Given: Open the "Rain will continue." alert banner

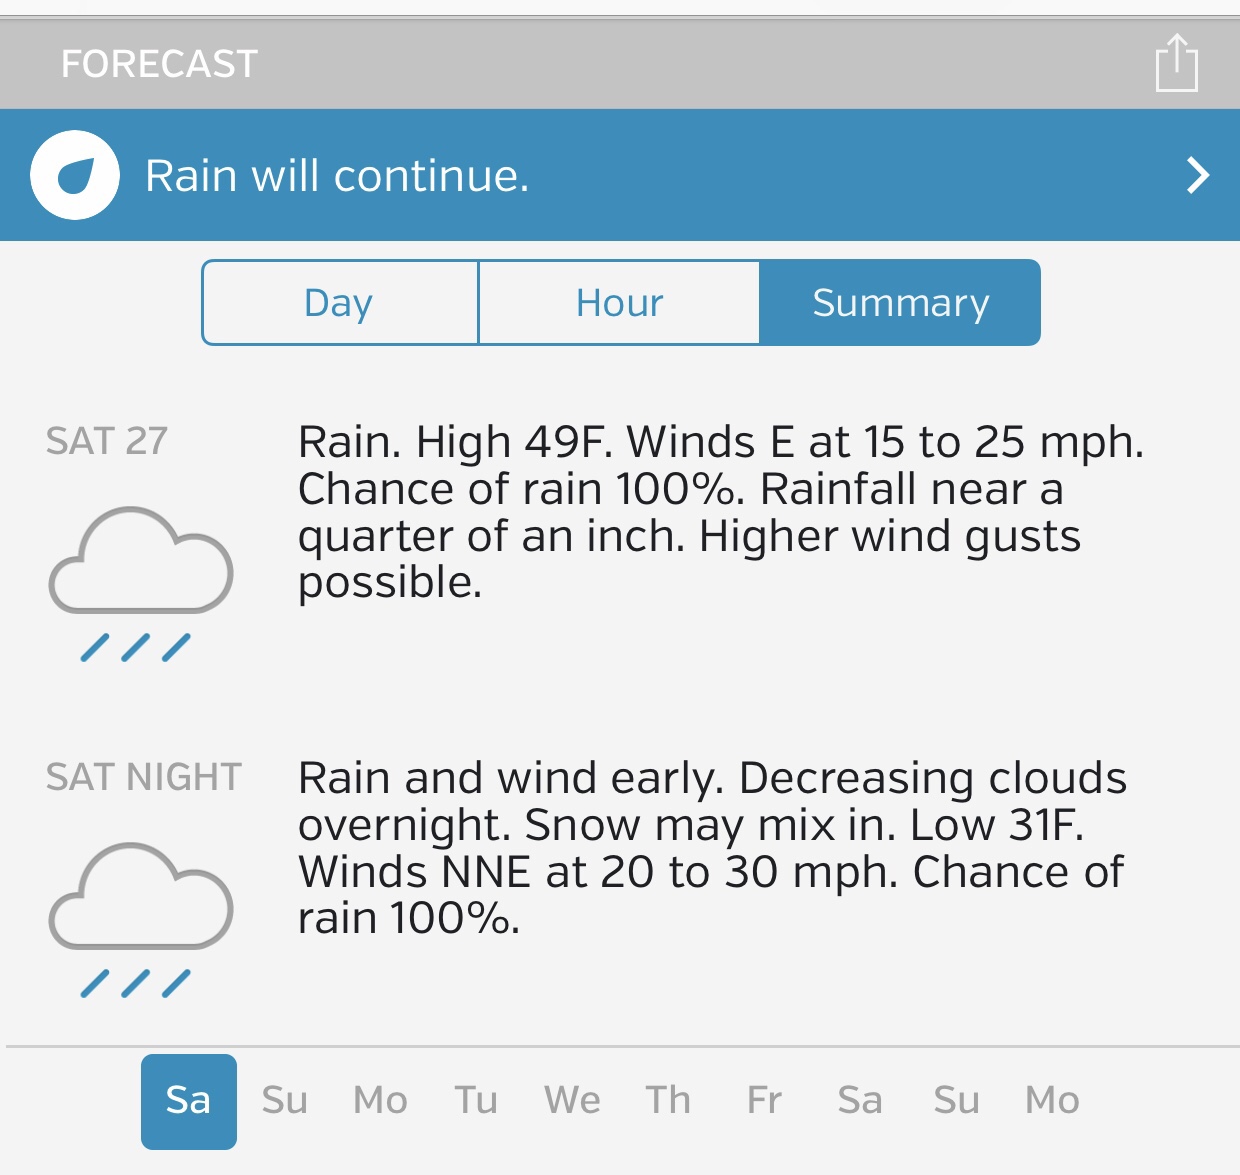Looking at the screenshot, I should [337, 176].
